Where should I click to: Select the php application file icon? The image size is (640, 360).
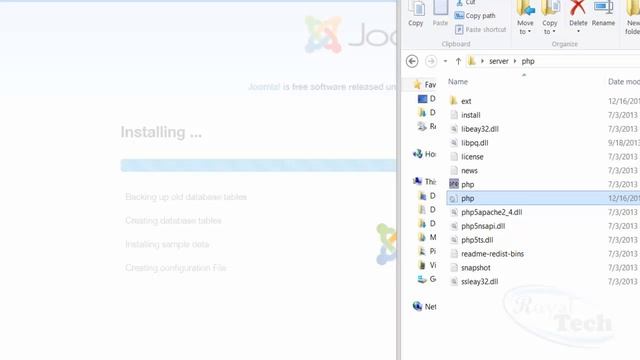point(454,184)
